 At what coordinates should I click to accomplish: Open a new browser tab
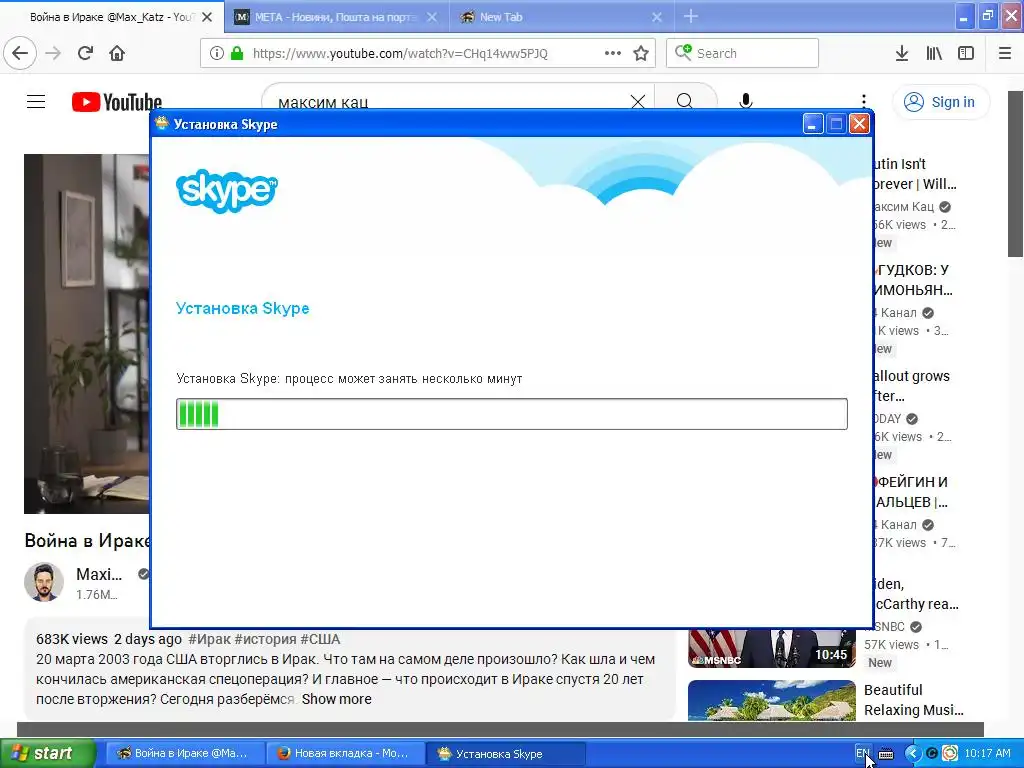691,16
